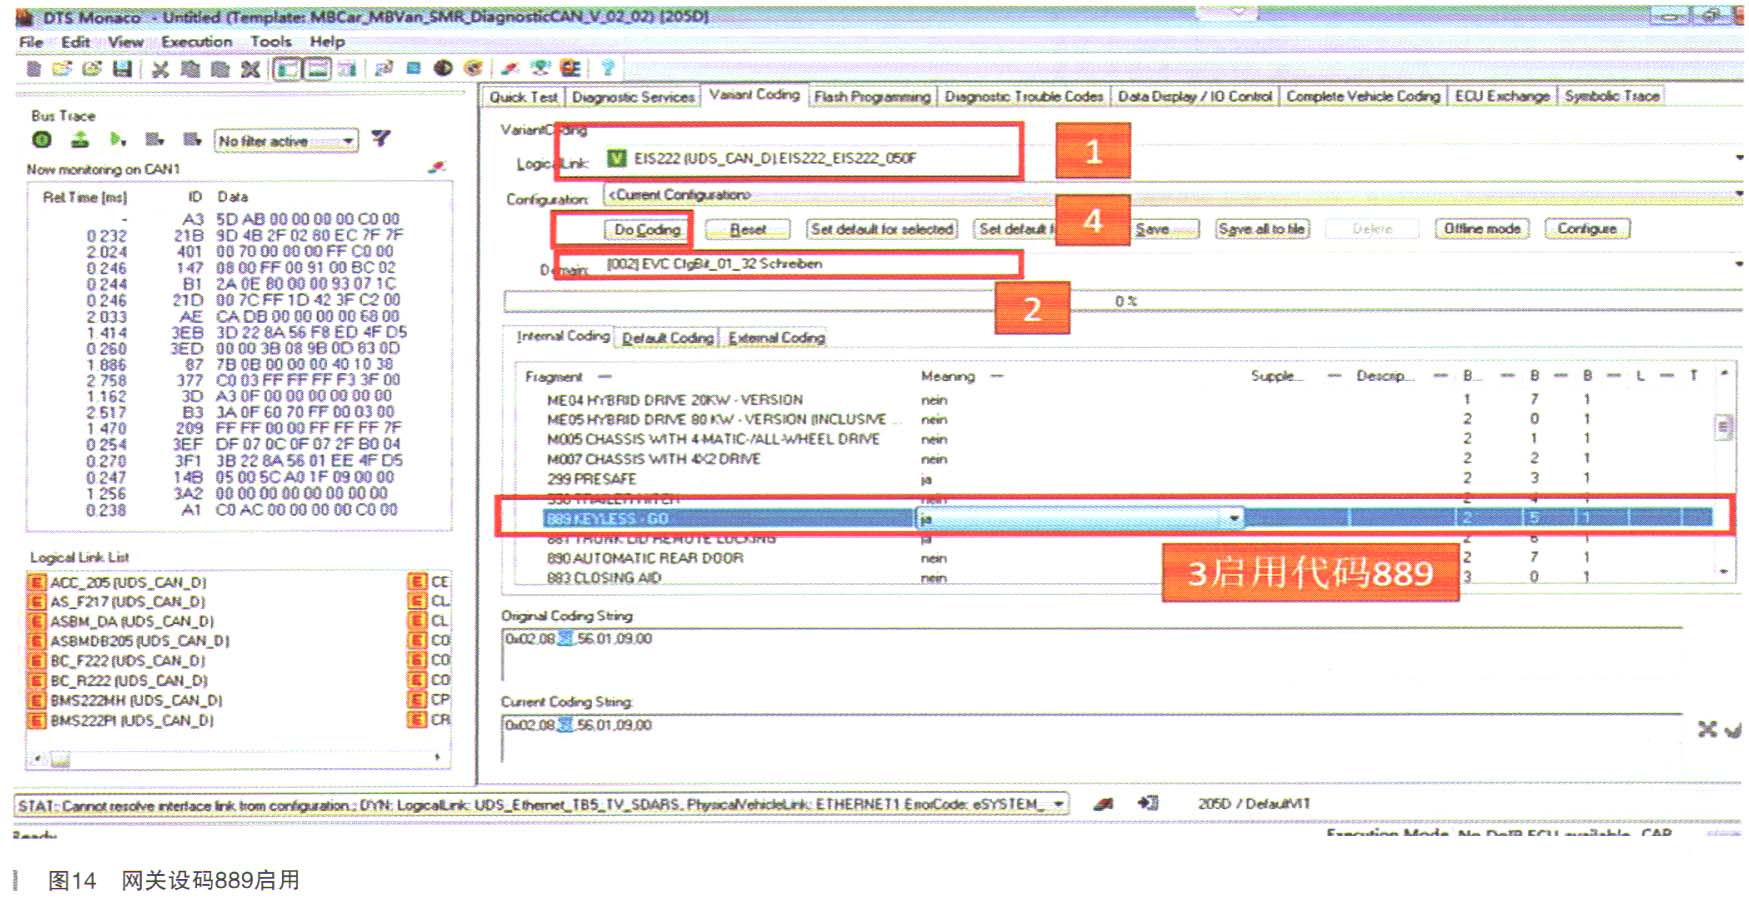This screenshot has width=1749, height=901.
Task: Click the Save all to file button
Action: click(1262, 230)
